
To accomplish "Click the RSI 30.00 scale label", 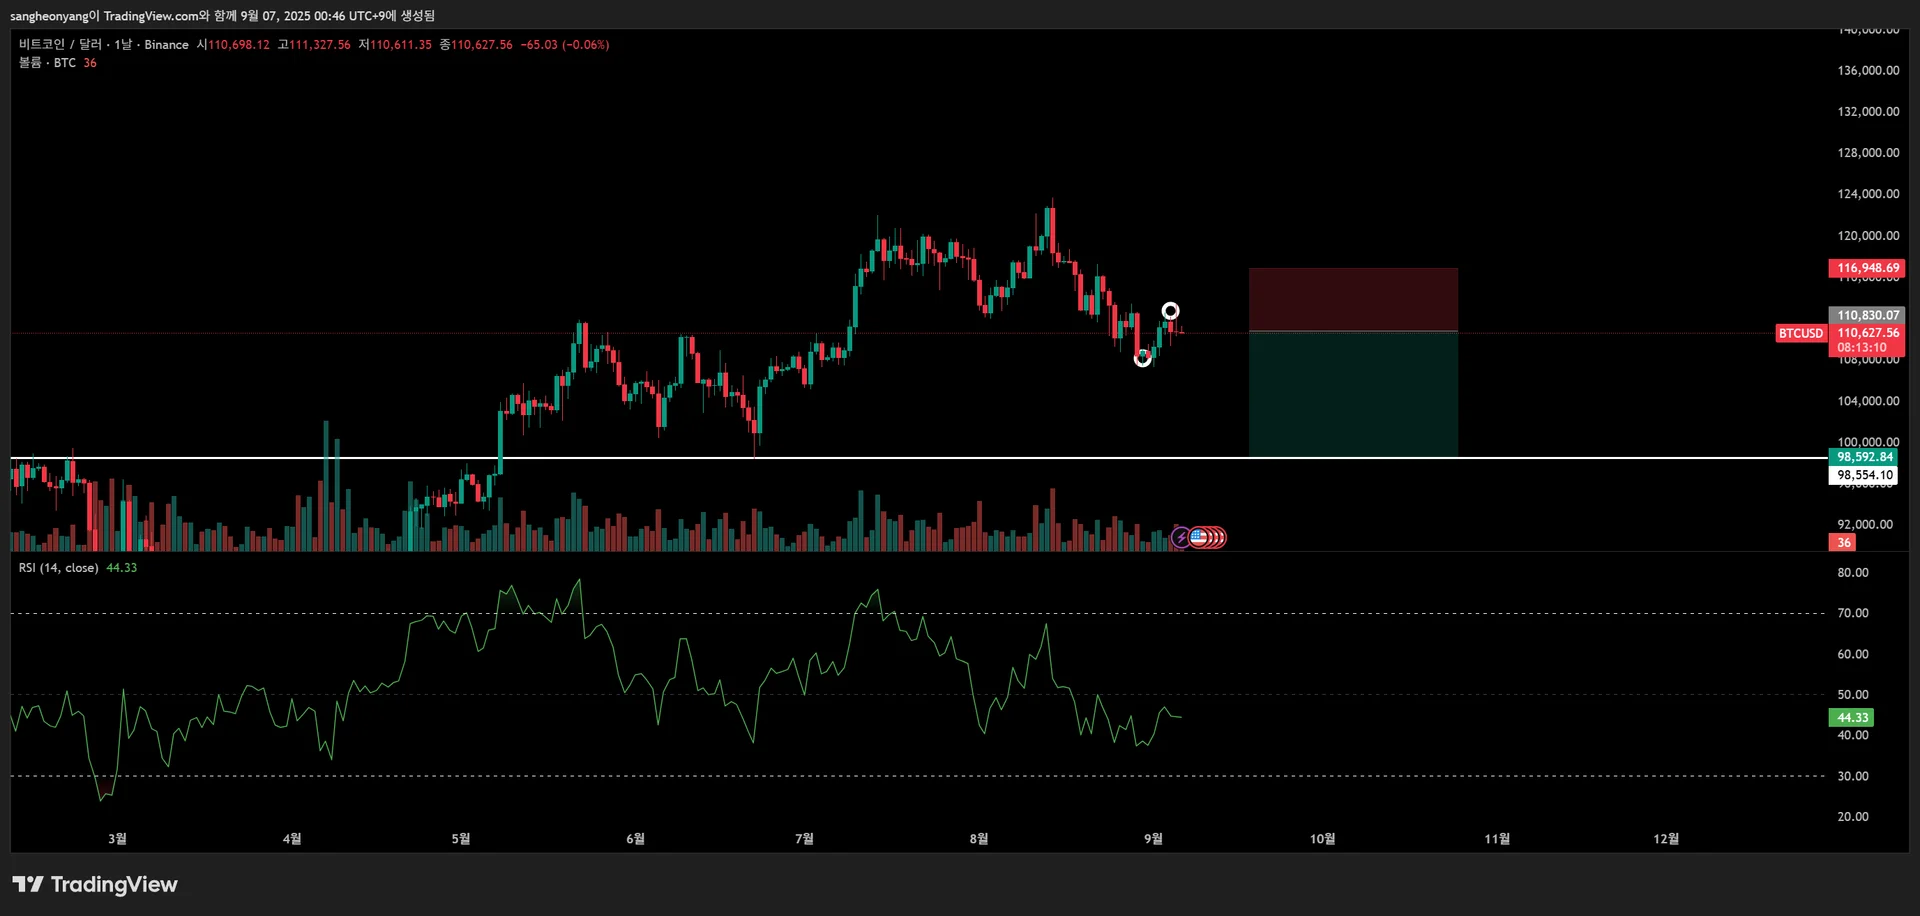I will [x=1852, y=775].
